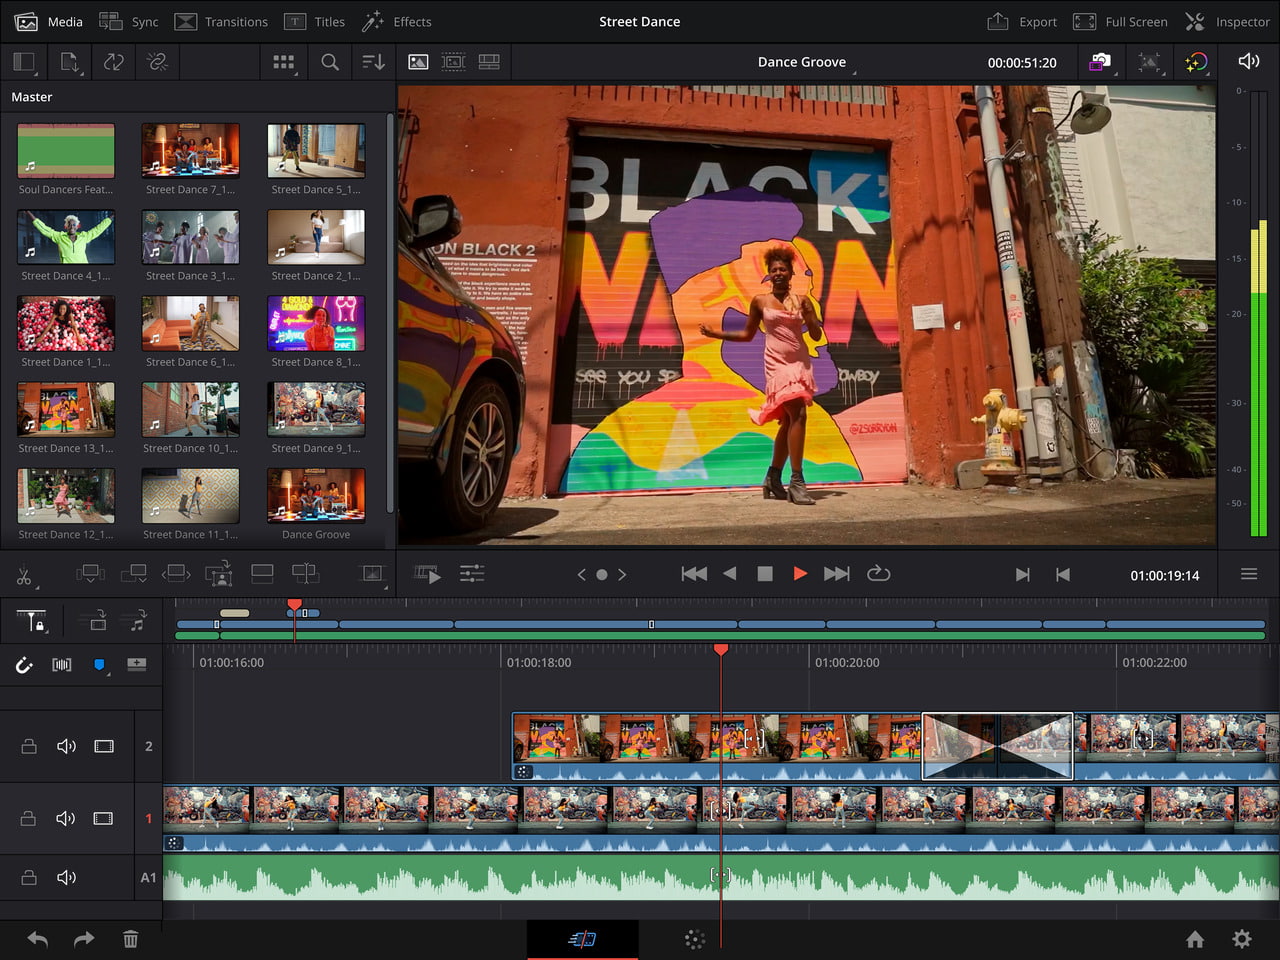Viewport: 1280px width, 960px height.
Task: Mute the A1 audio track
Action: click(x=66, y=877)
